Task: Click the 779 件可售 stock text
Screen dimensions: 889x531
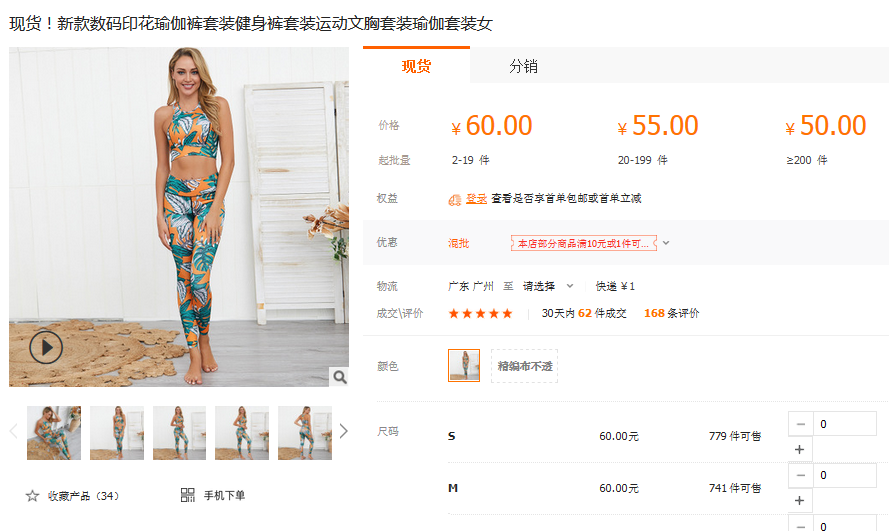Action: pyautogui.click(x=735, y=436)
